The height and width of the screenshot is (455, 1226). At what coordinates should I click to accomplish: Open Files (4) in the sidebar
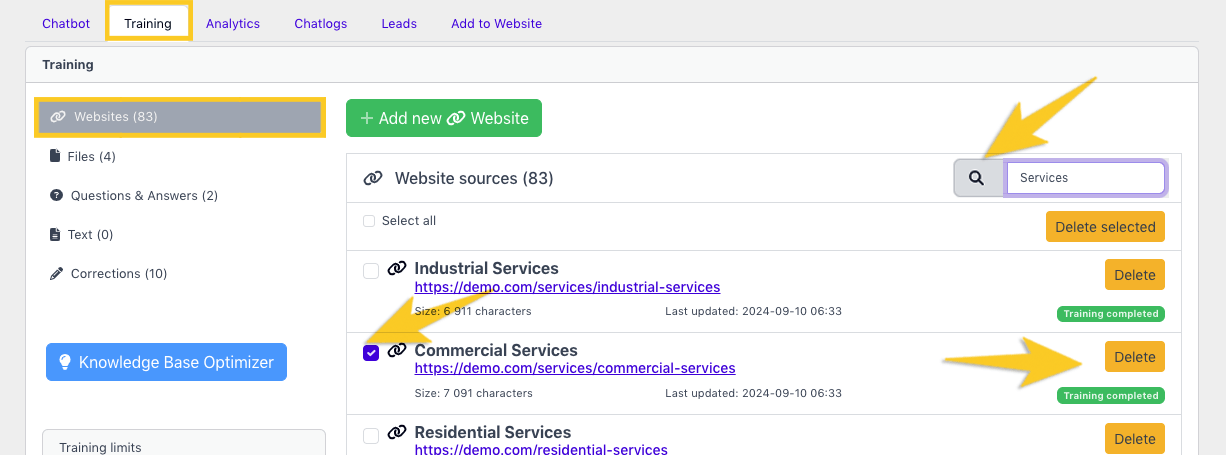pos(91,156)
